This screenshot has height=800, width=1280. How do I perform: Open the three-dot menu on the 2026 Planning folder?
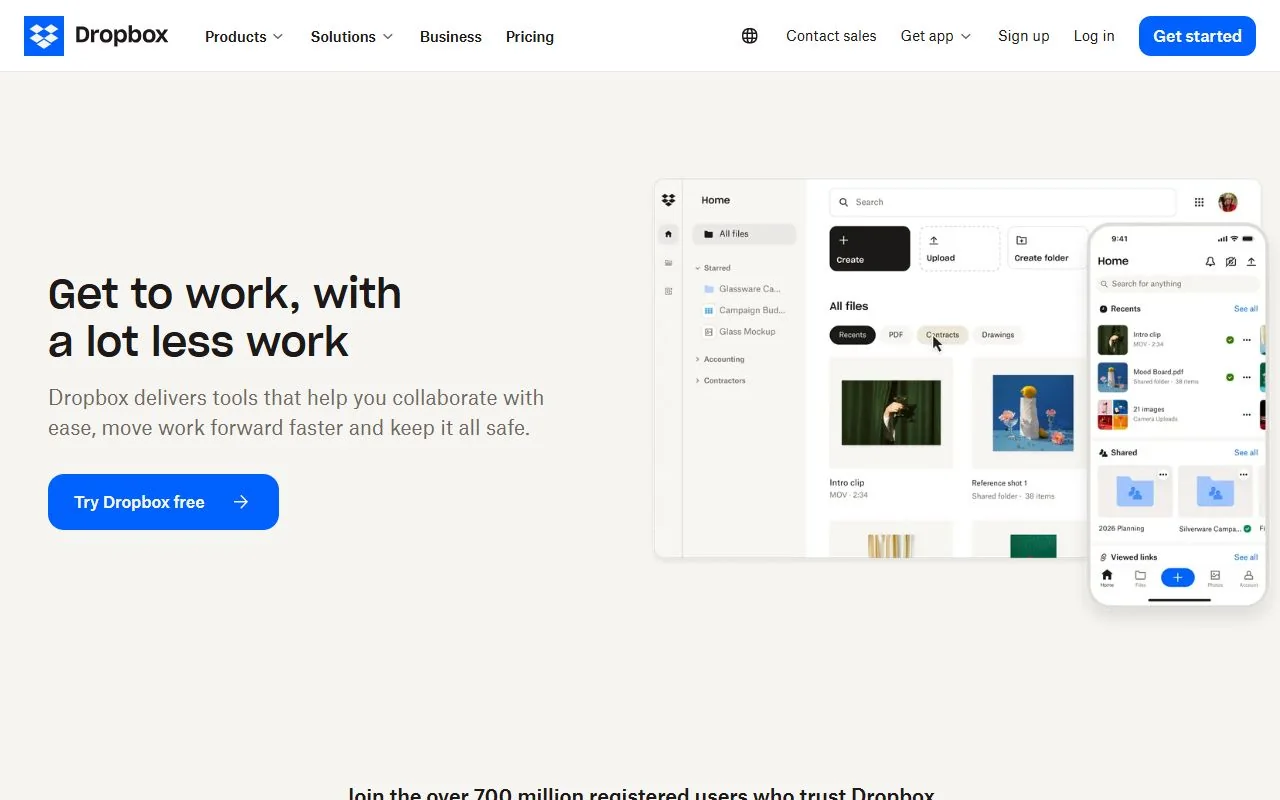coord(1162,475)
